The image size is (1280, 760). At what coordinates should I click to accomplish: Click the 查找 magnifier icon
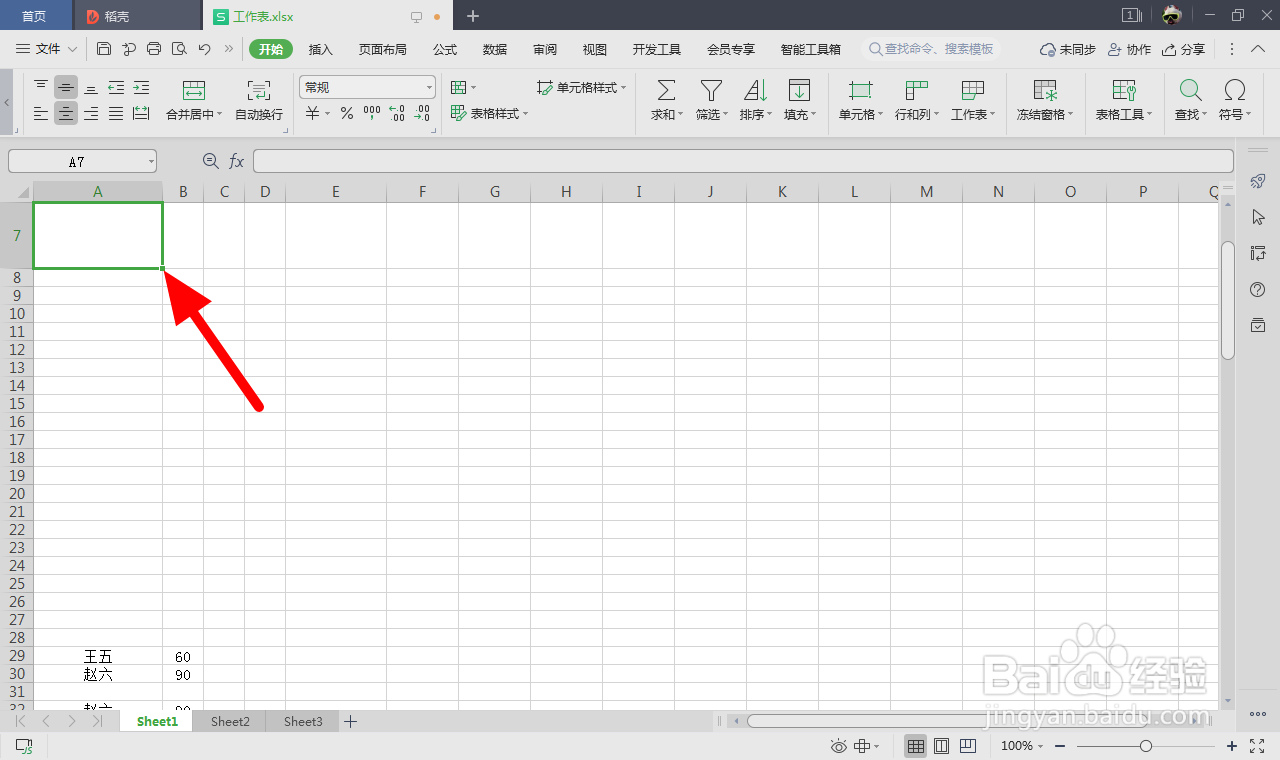coord(1190,90)
